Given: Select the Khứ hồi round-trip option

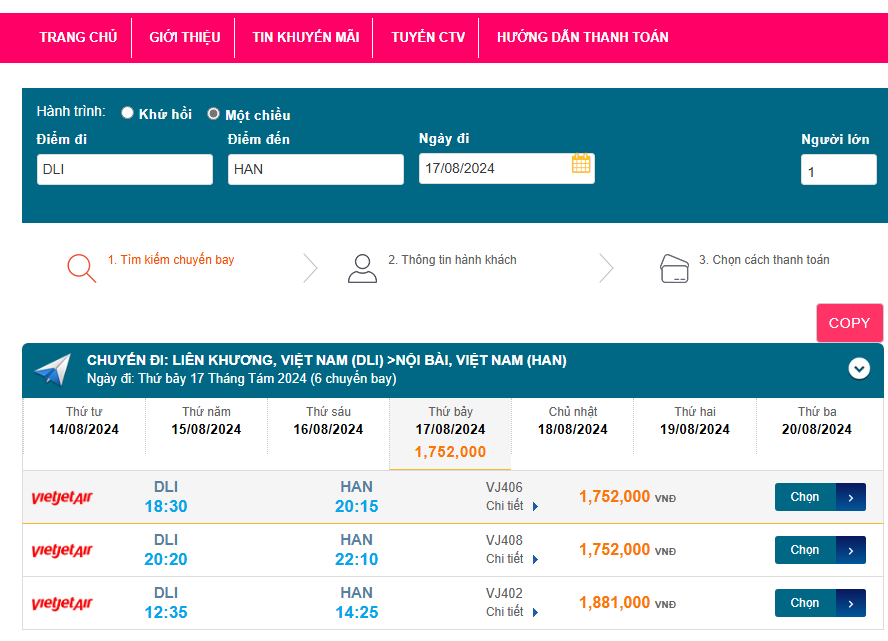Looking at the screenshot, I should pyautogui.click(x=128, y=113).
